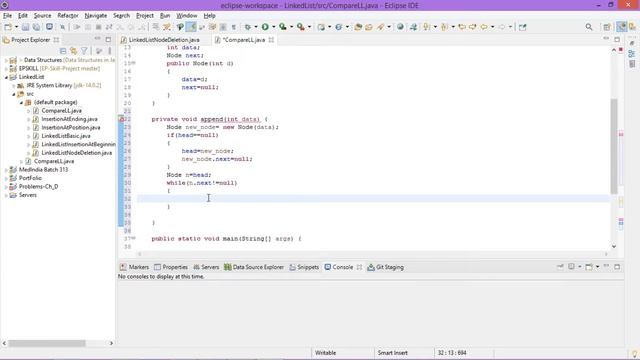Minimize the Project Explorer view
Screen dimensions: 640x360
coord(97,39)
